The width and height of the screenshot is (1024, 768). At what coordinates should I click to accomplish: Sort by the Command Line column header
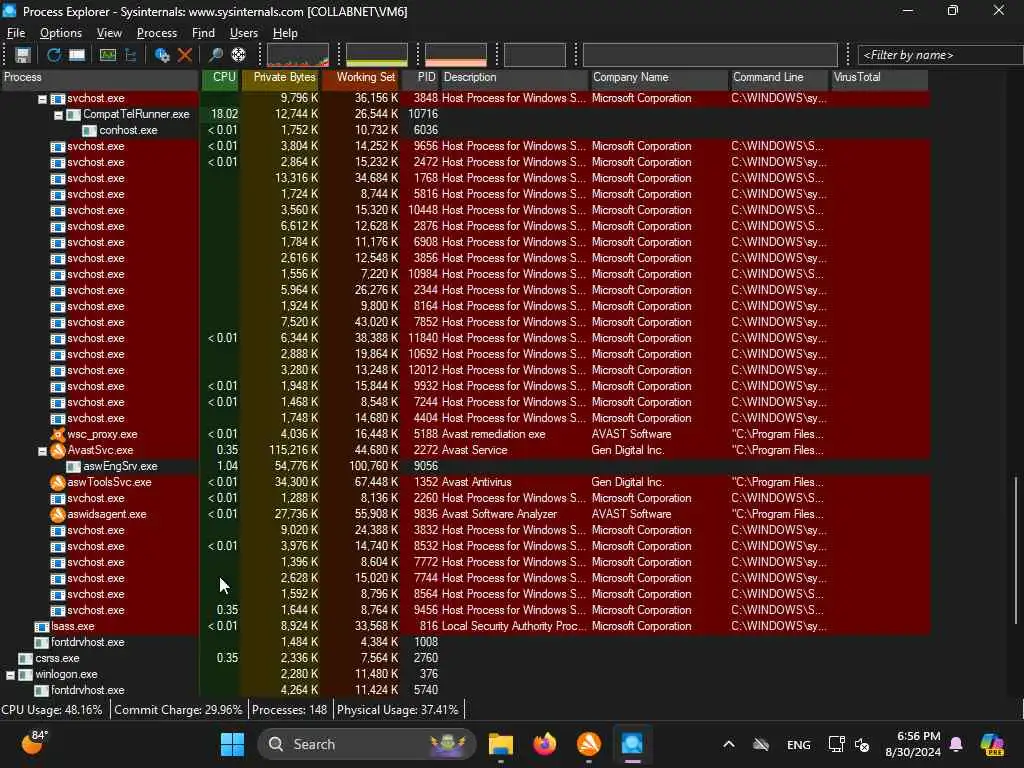tap(779, 77)
